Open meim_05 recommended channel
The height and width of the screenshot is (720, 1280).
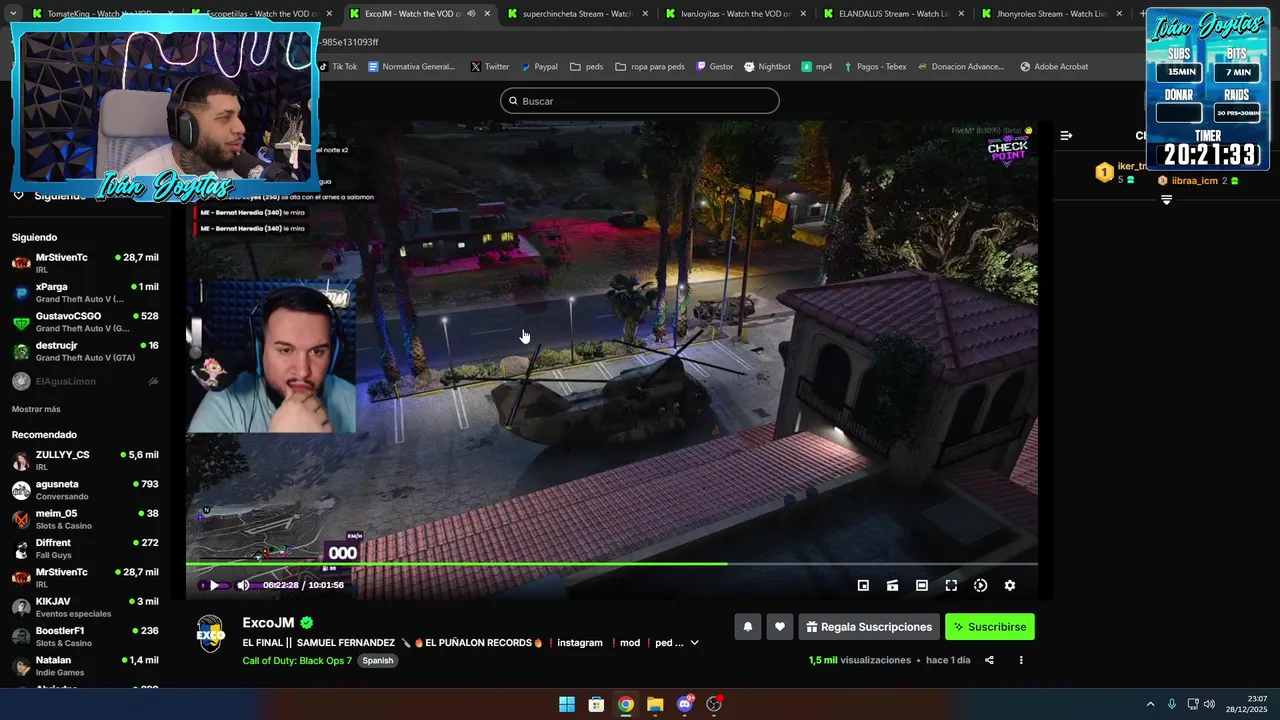point(85,519)
